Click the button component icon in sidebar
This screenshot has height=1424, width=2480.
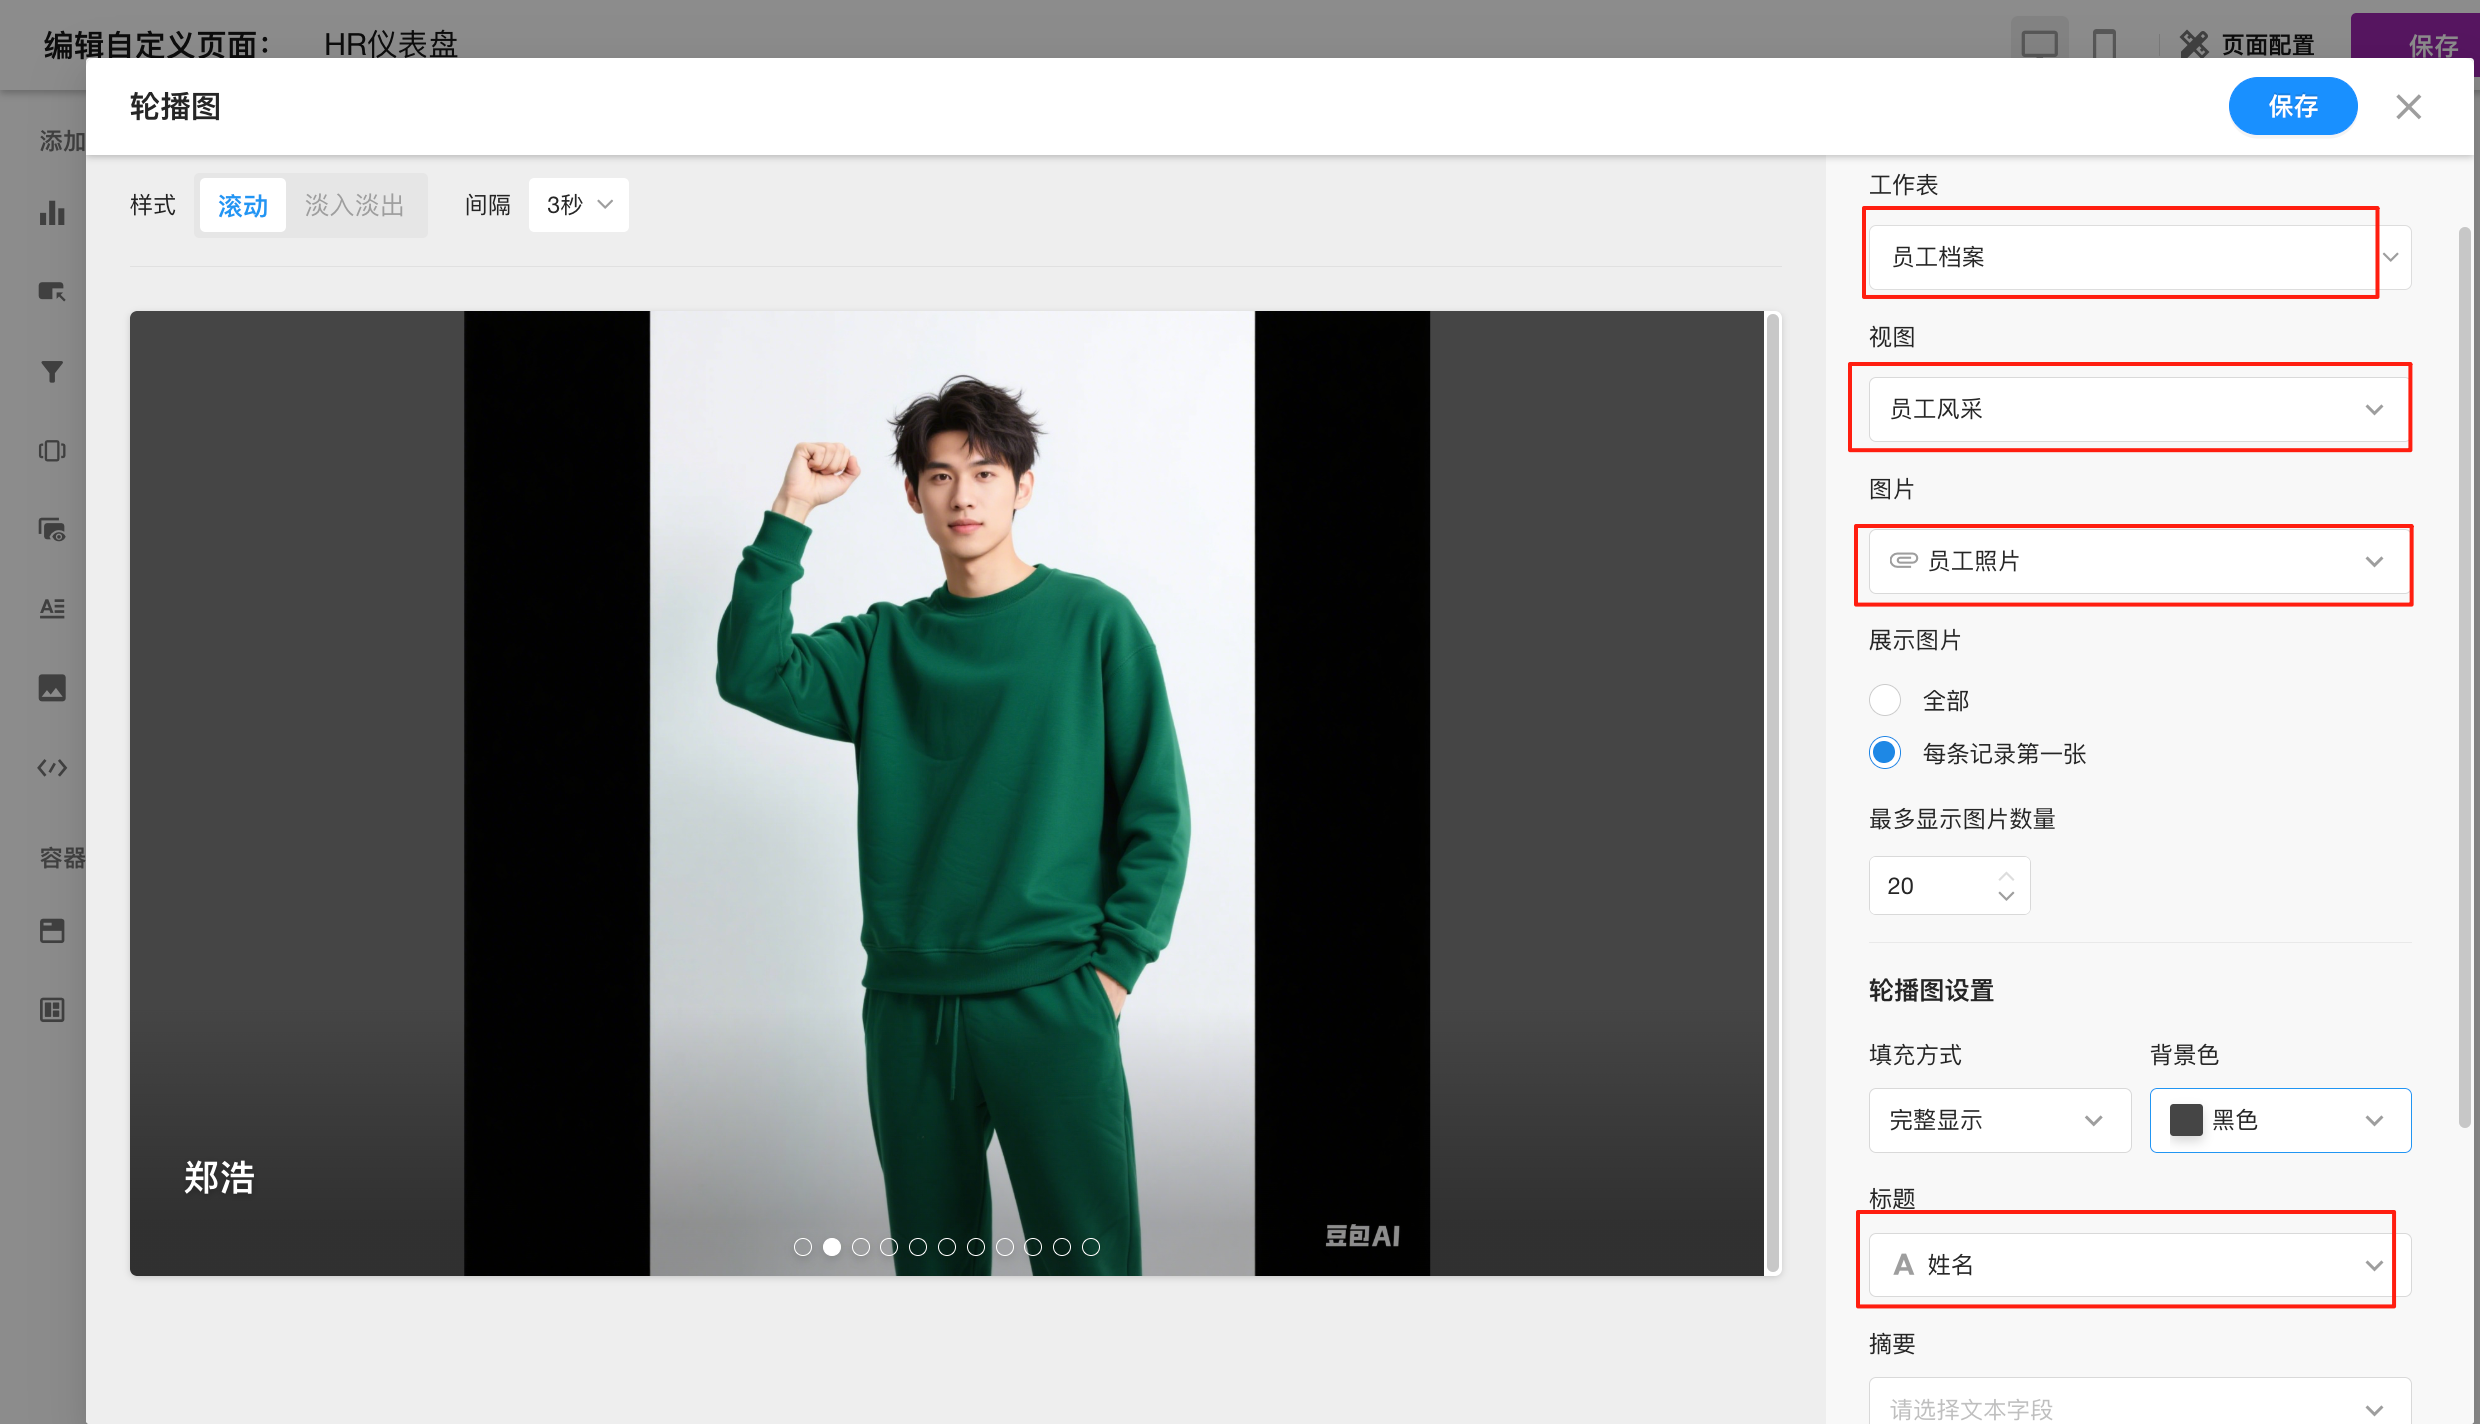(x=52, y=292)
